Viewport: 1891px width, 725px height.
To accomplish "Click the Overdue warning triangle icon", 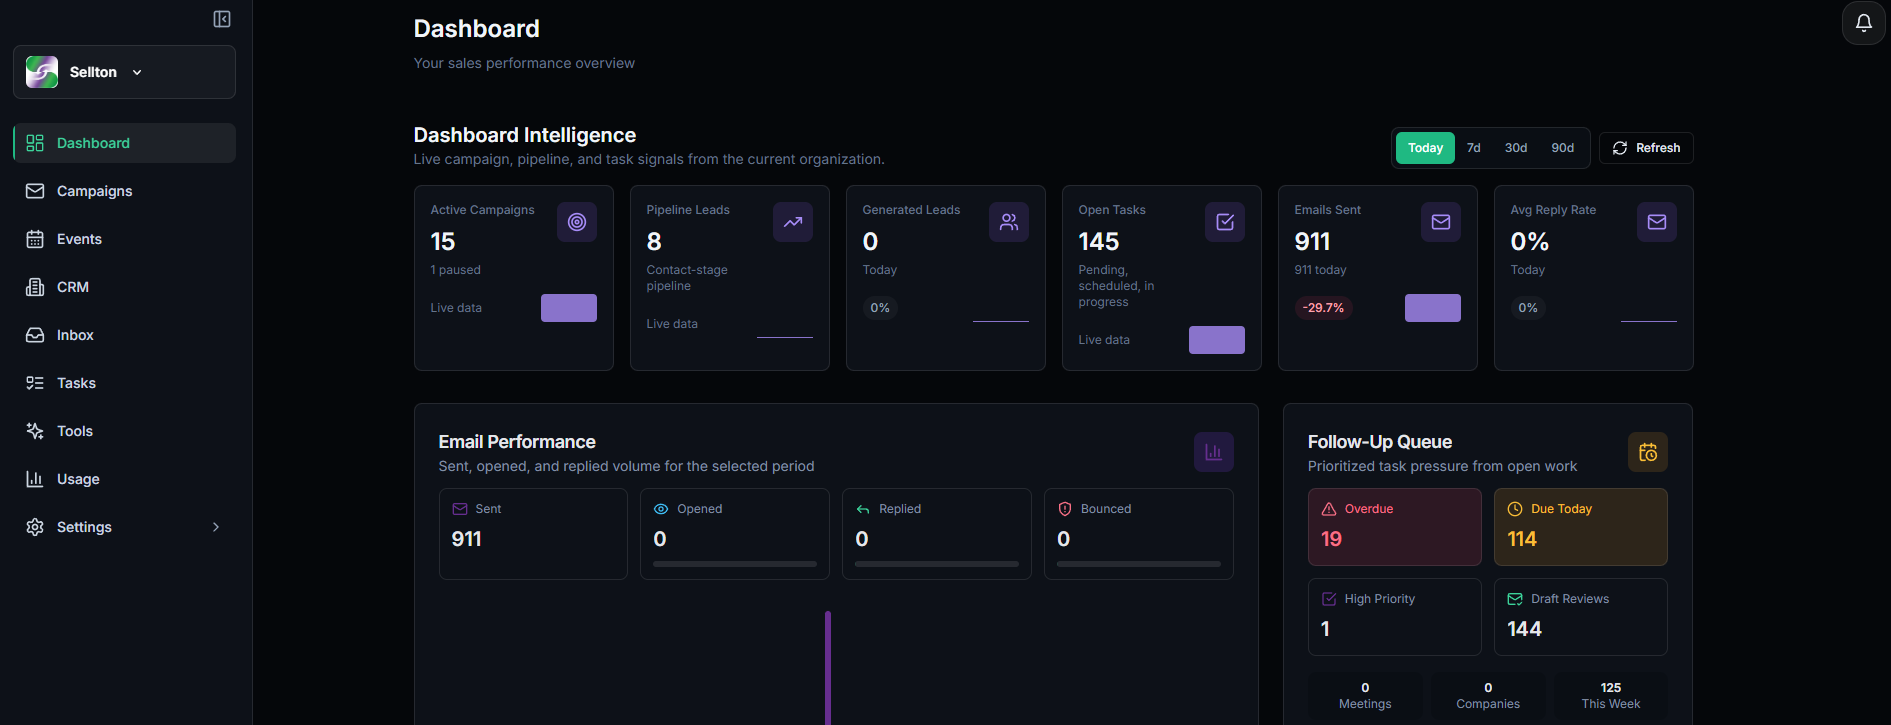I will [1329, 509].
